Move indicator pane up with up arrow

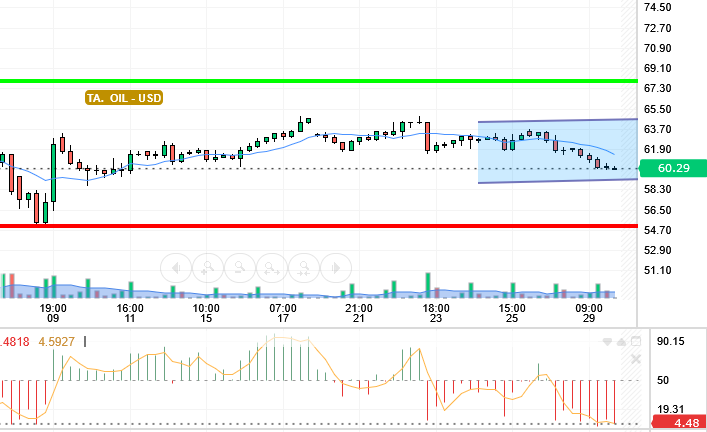(x=622, y=342)
